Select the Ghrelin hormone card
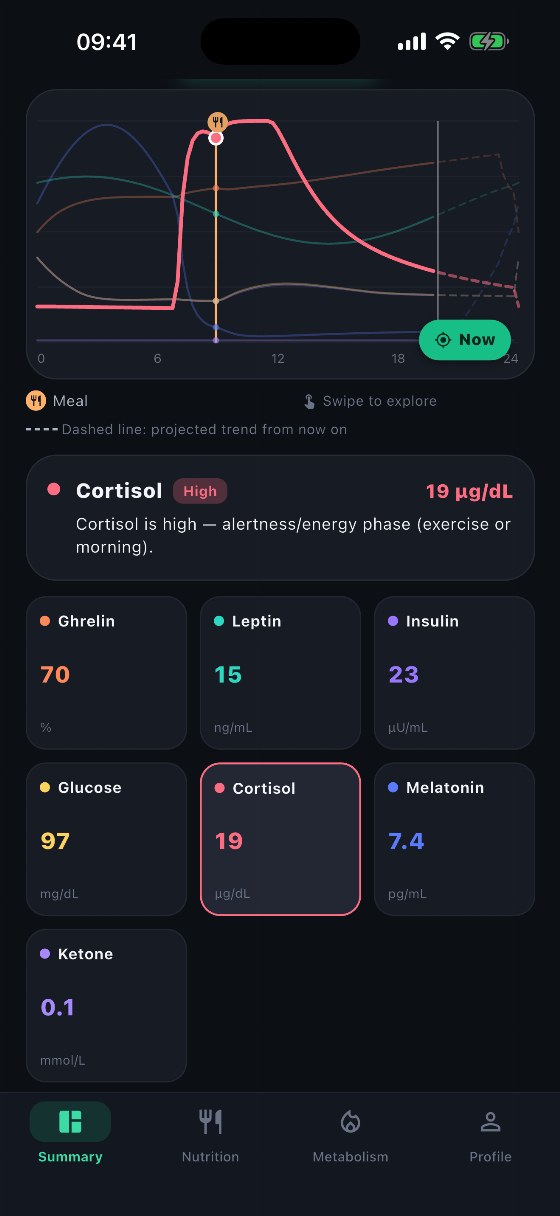Image resolution: width=560 pixels, height=1216 pixels. pos(106,673)
